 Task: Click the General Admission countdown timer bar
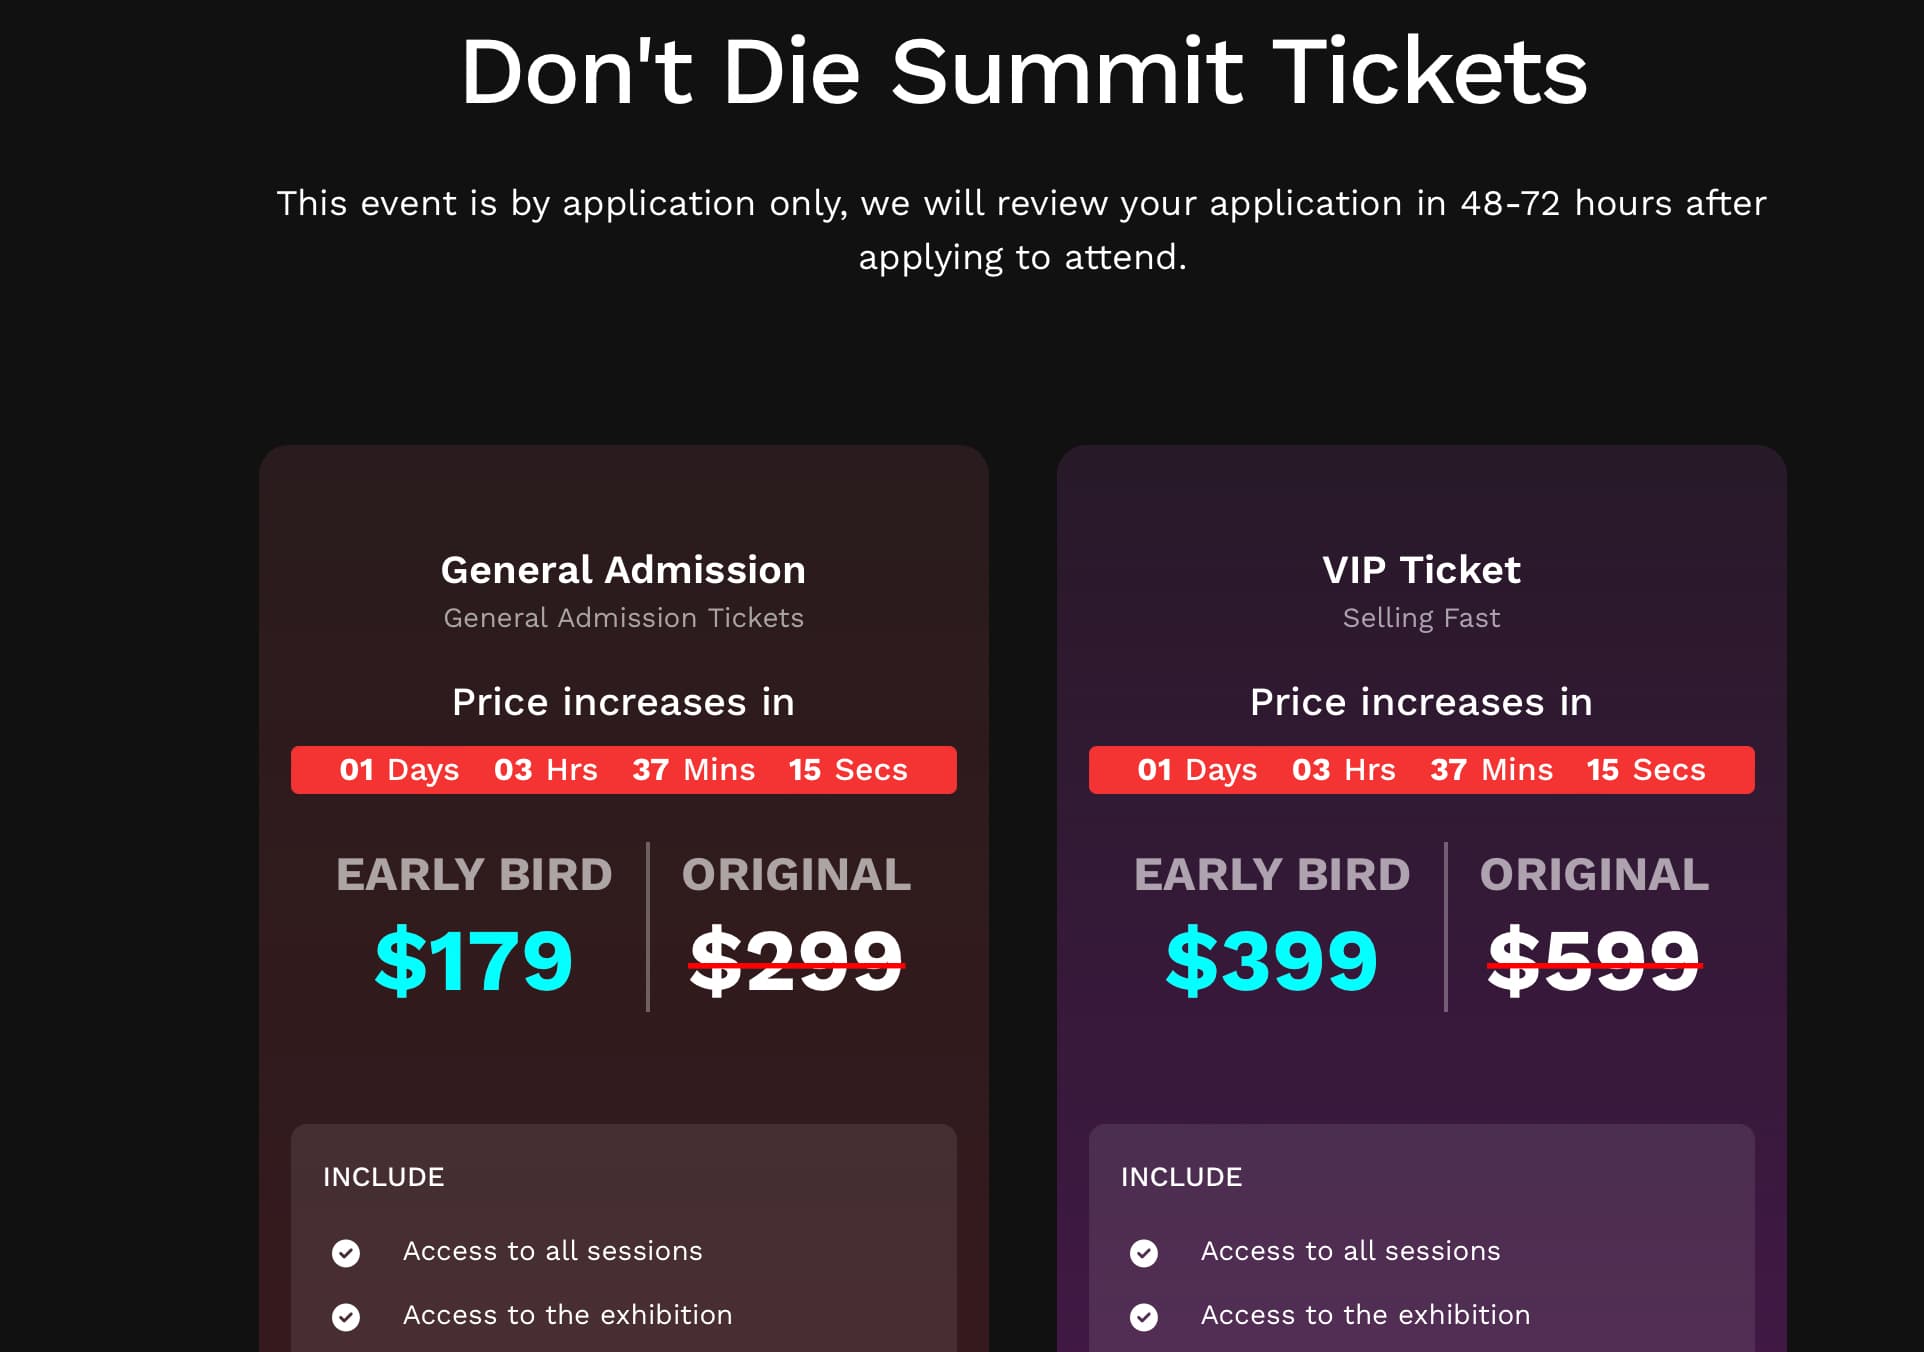(x=624, y=770)
